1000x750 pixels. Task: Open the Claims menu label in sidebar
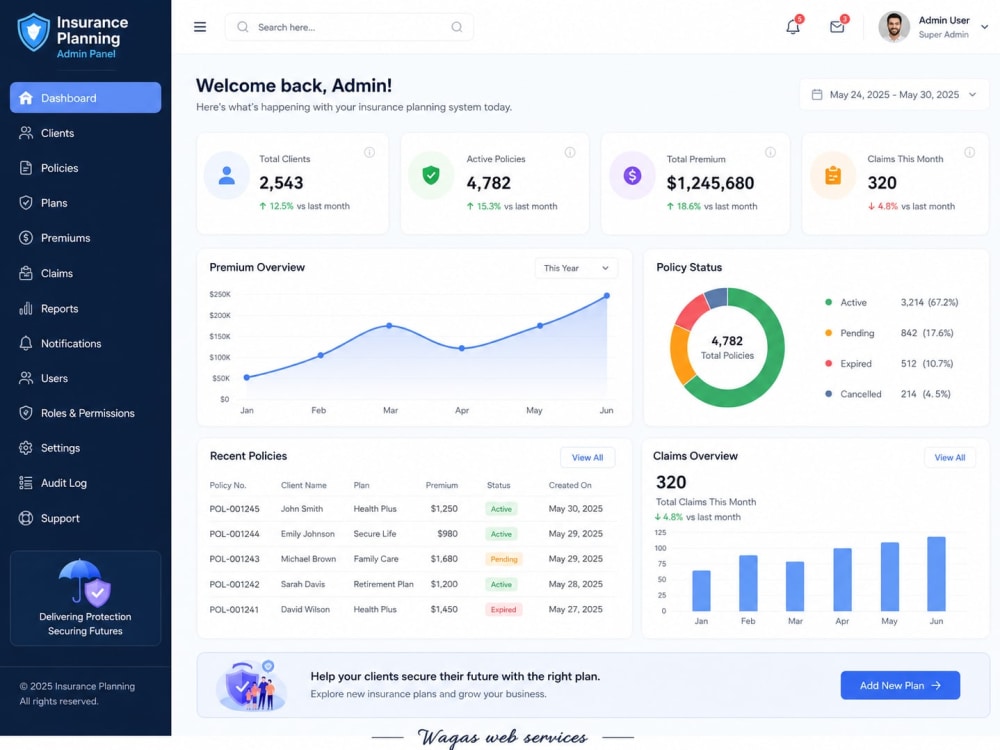[57, 273]
